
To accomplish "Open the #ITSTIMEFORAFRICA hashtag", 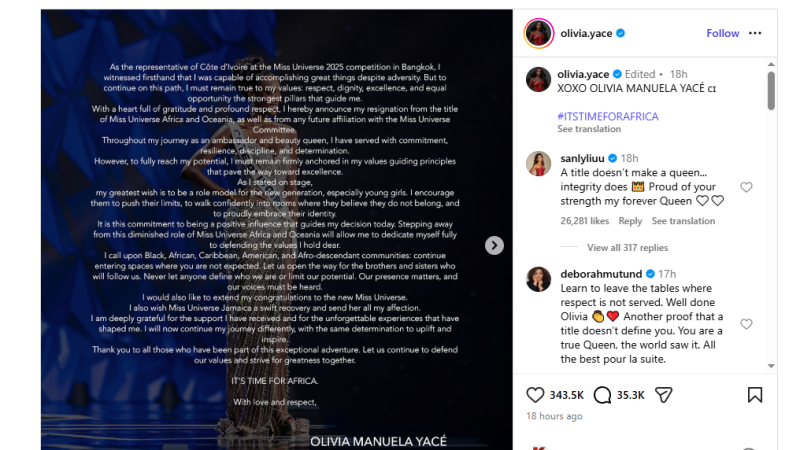I will coord(608,116).
